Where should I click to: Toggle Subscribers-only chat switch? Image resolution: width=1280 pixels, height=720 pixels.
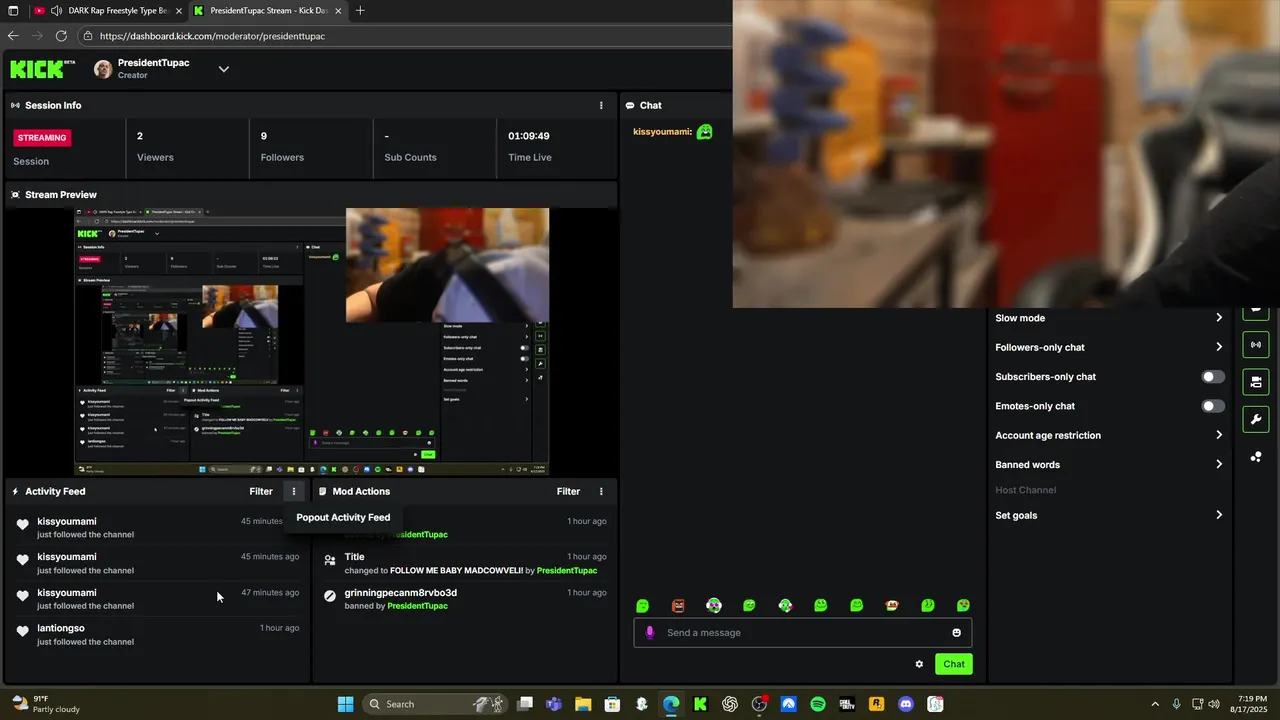coord(1212,377)
